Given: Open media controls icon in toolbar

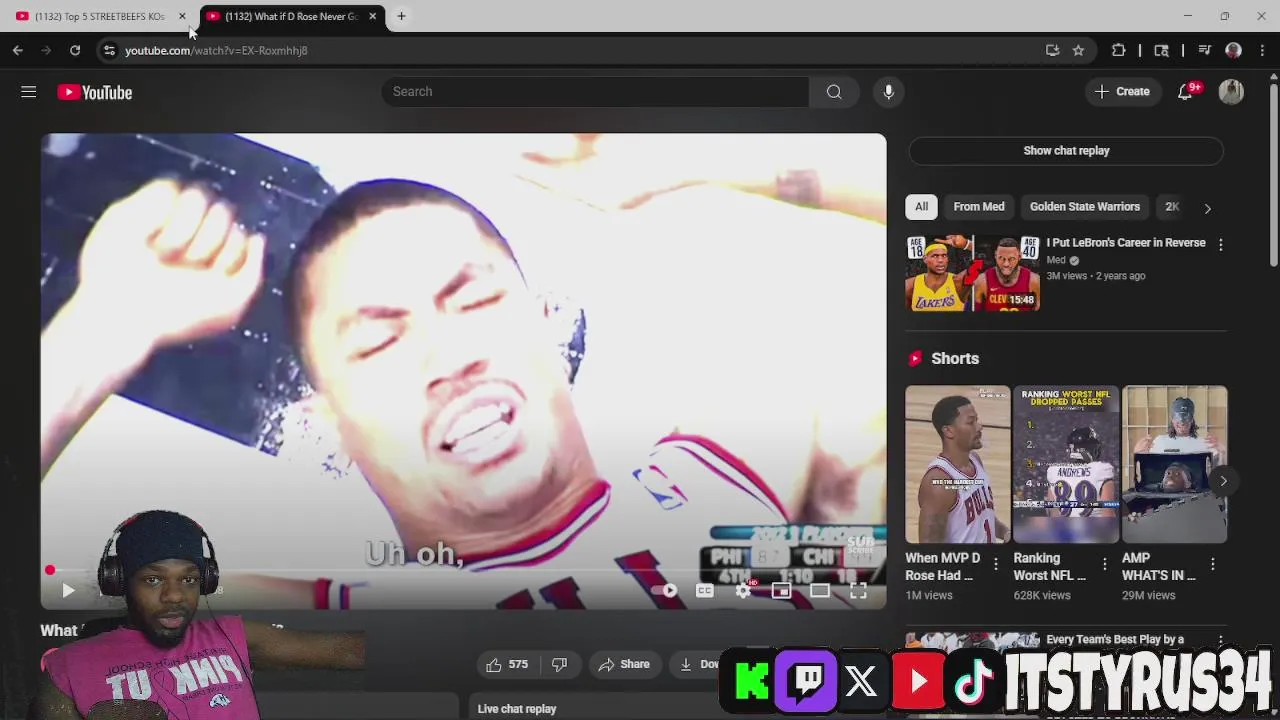Looking at the screenshot, I should coord(1205,50).
